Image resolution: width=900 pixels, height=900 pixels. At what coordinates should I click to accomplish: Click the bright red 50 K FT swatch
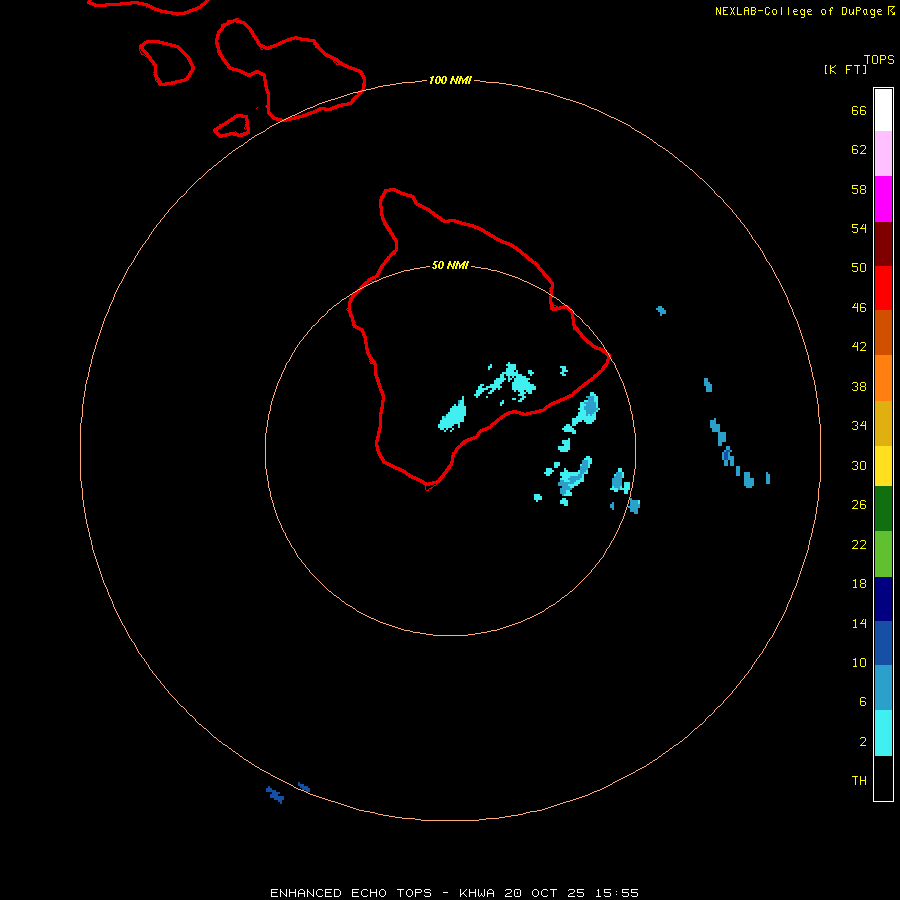(883, 288)
